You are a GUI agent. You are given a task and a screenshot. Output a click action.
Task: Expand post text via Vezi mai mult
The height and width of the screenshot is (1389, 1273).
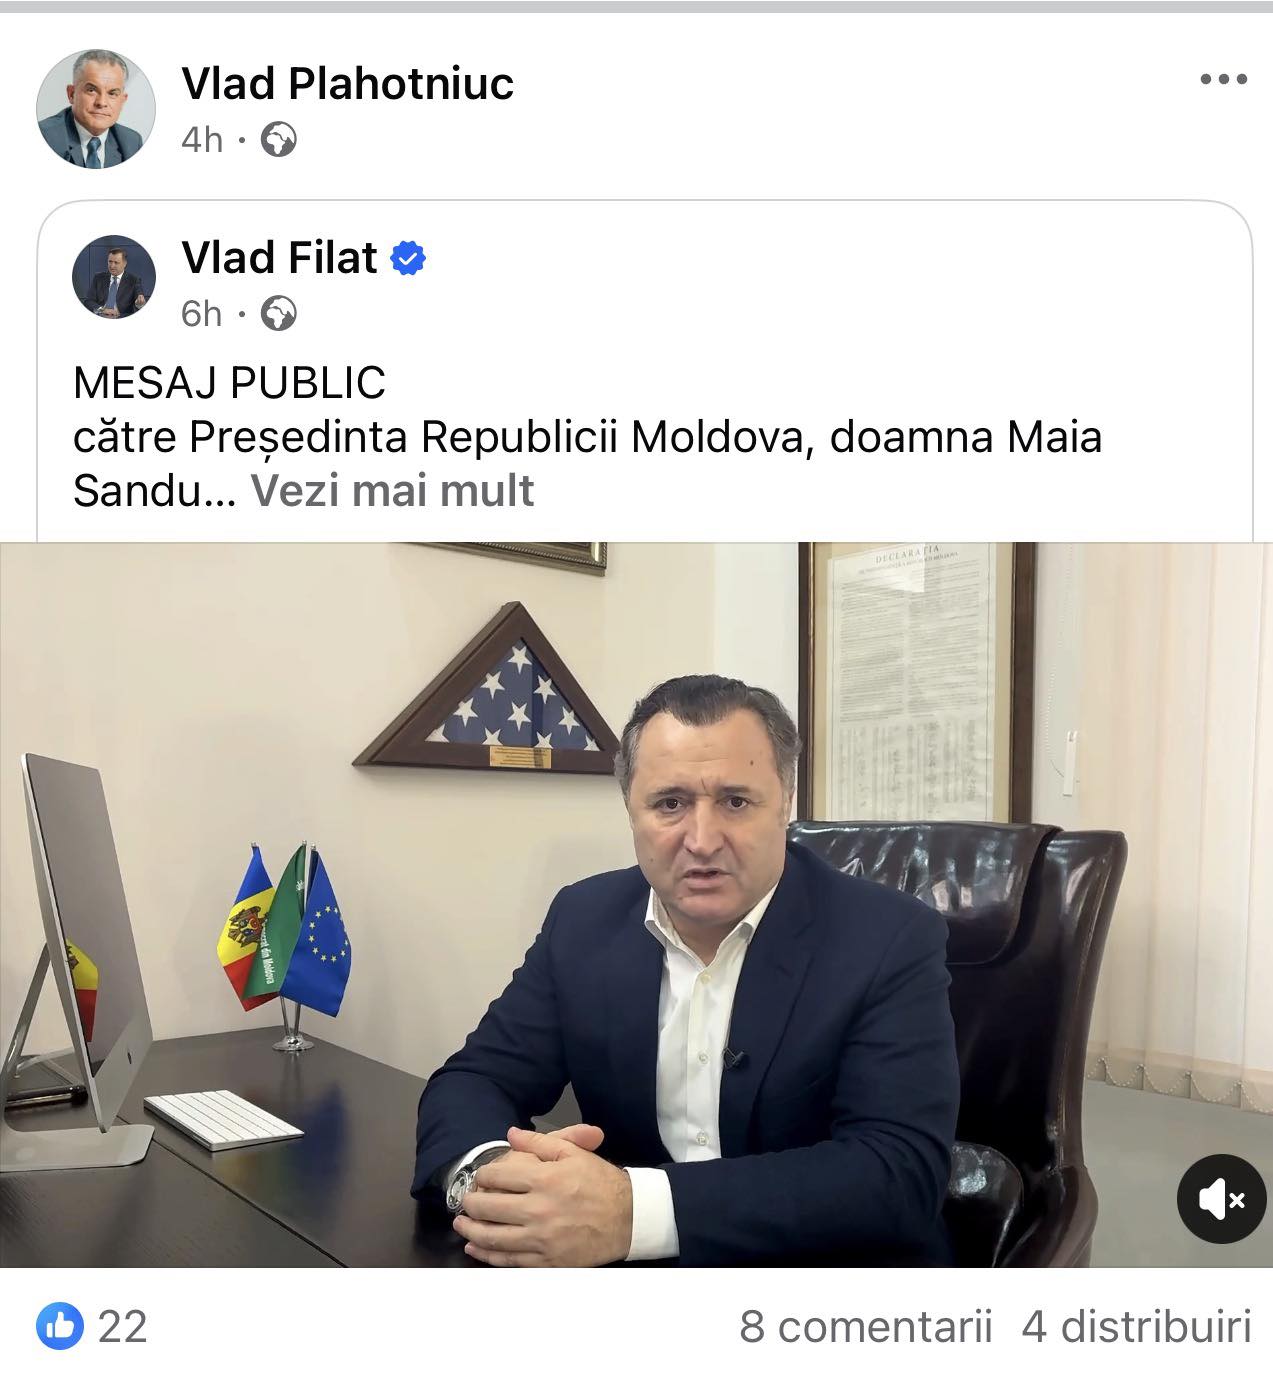point(392,490)
